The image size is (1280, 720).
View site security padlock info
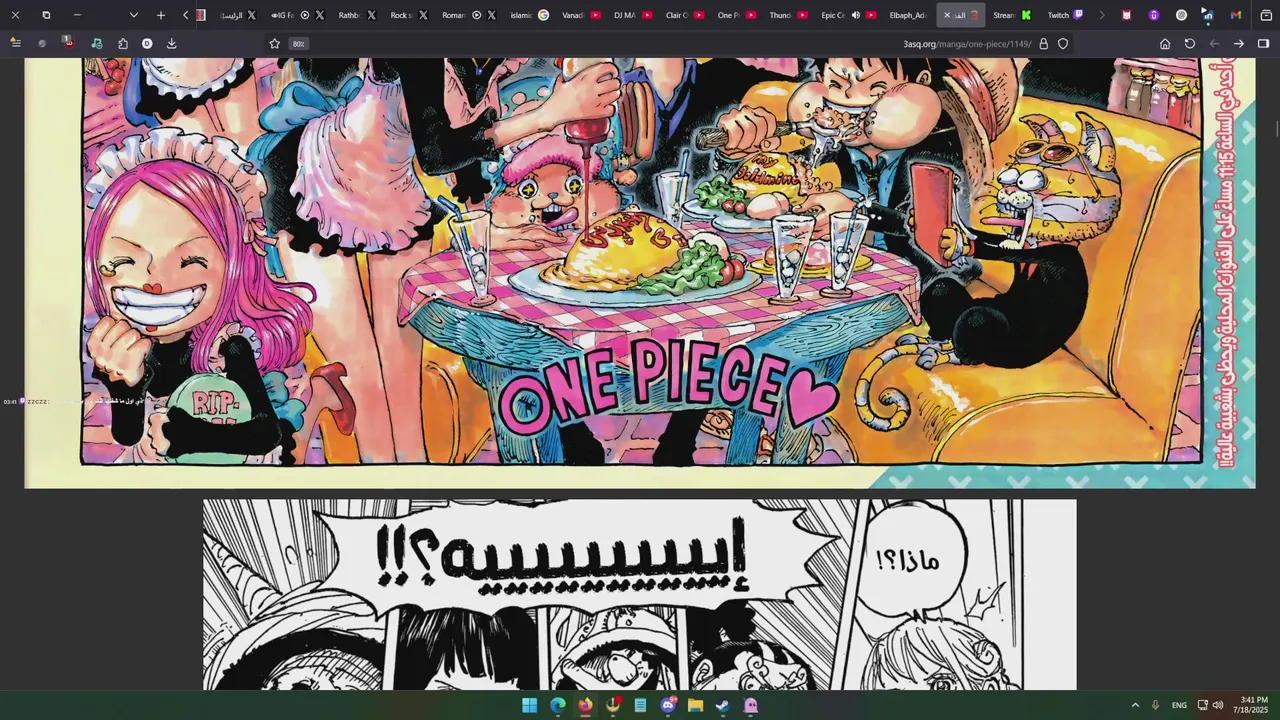coord(1044,44)
